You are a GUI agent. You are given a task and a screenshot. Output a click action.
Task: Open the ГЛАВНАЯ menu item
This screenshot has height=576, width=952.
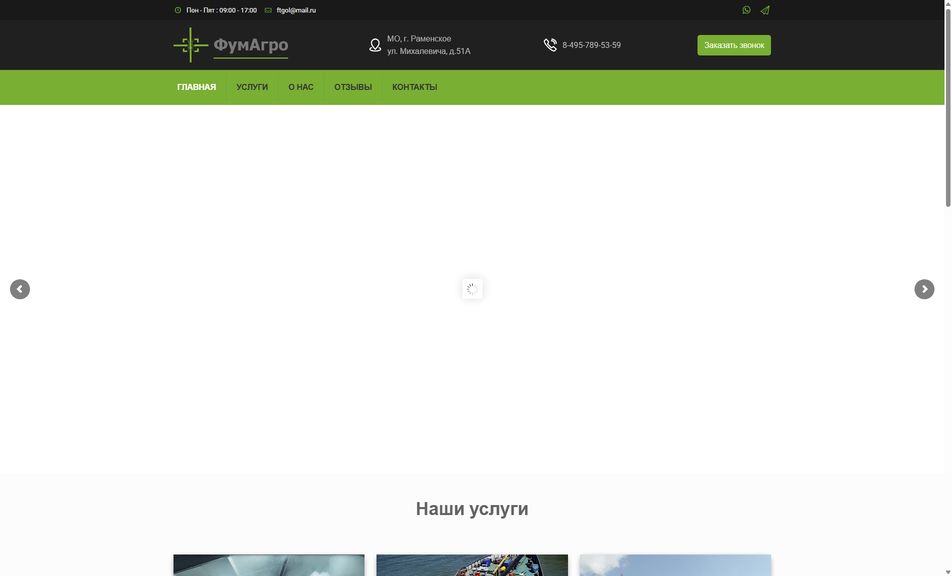pyautogui.click(x=197, y=87)
